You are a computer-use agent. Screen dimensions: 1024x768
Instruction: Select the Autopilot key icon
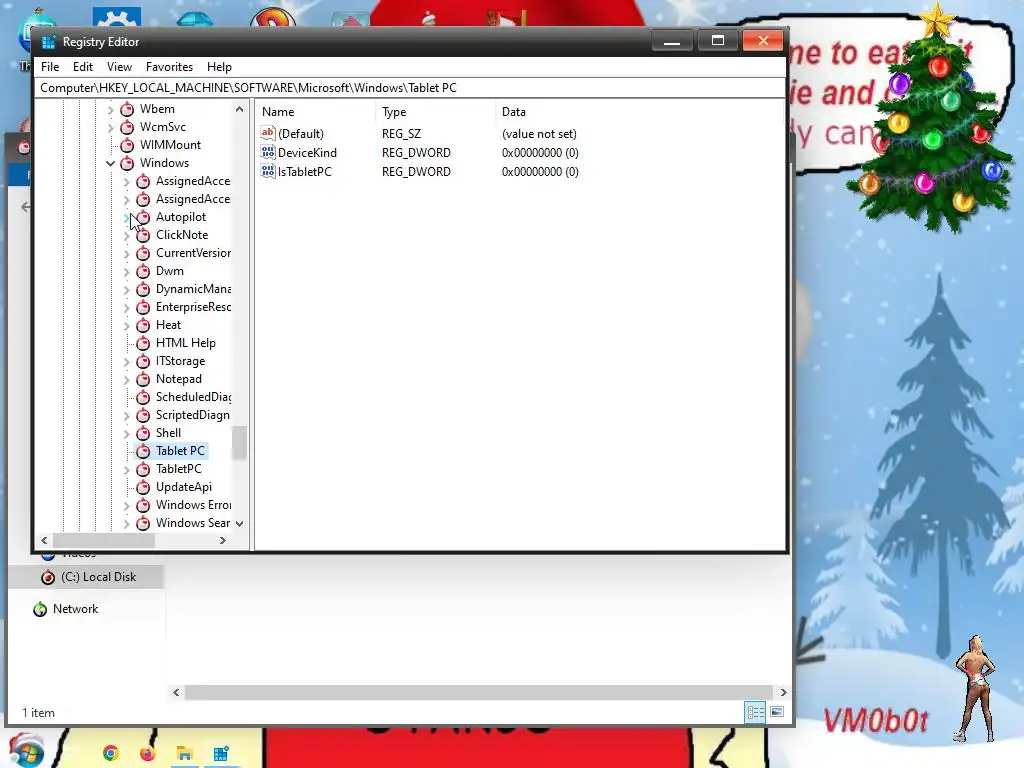click(143, 217)
